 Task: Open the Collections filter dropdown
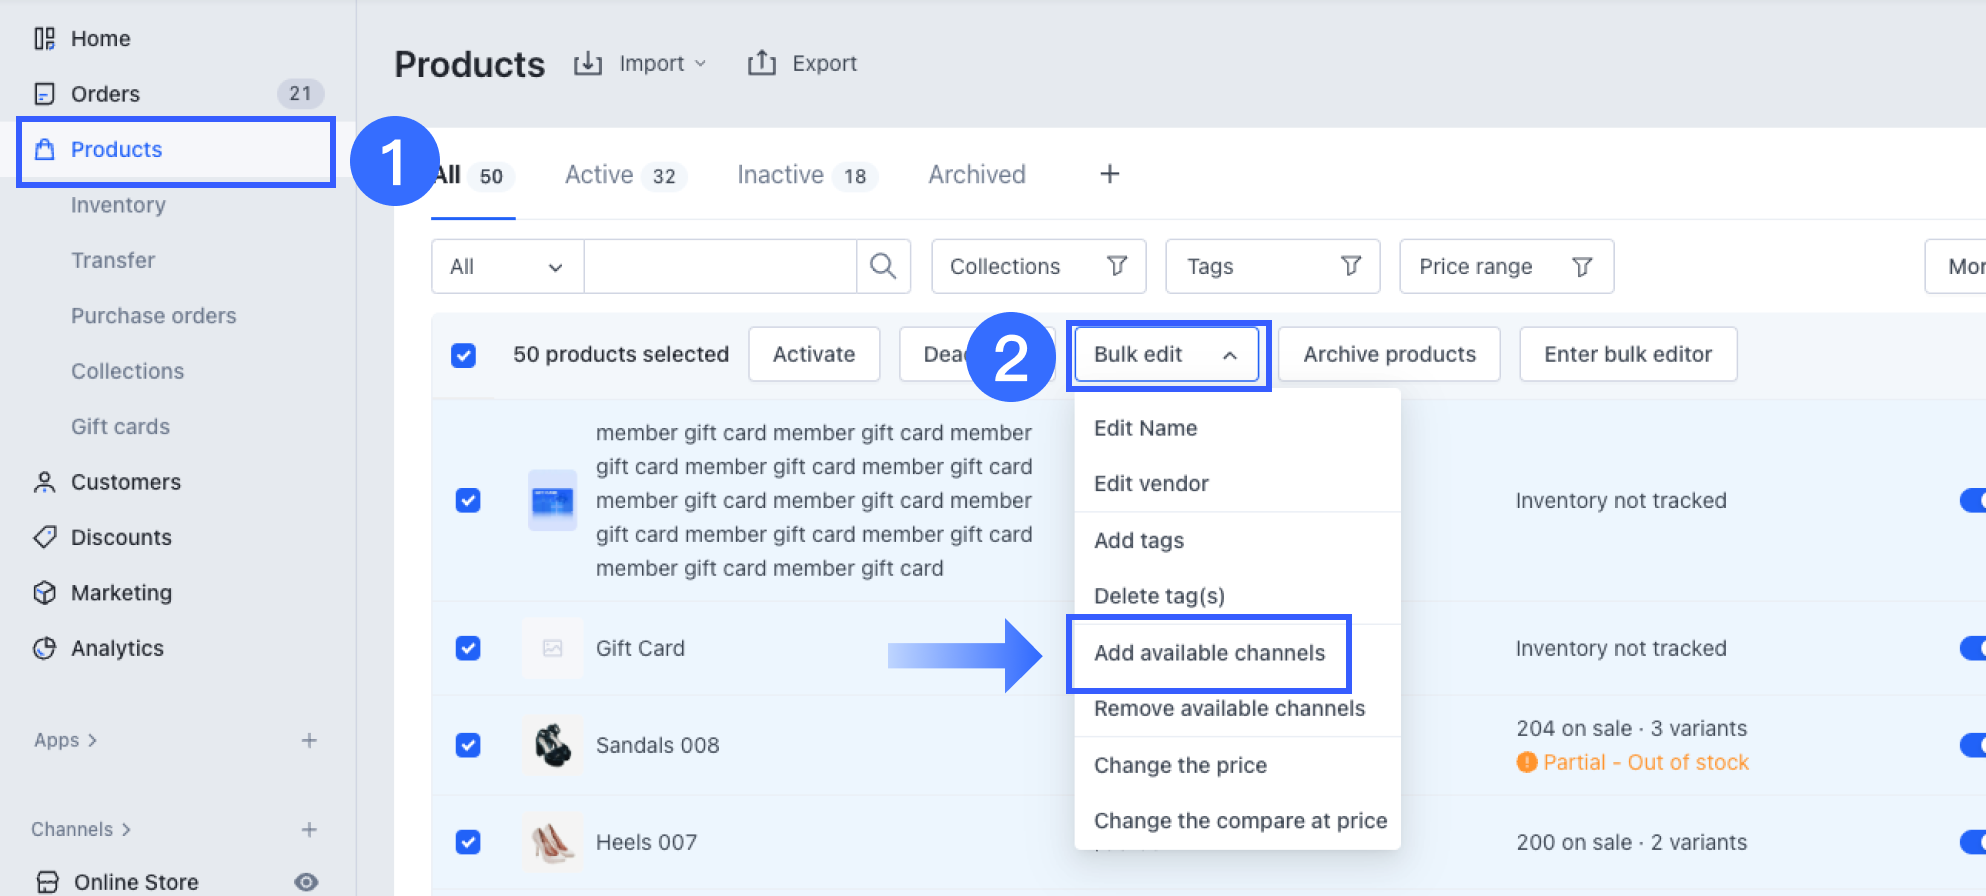pos(1038,266)
